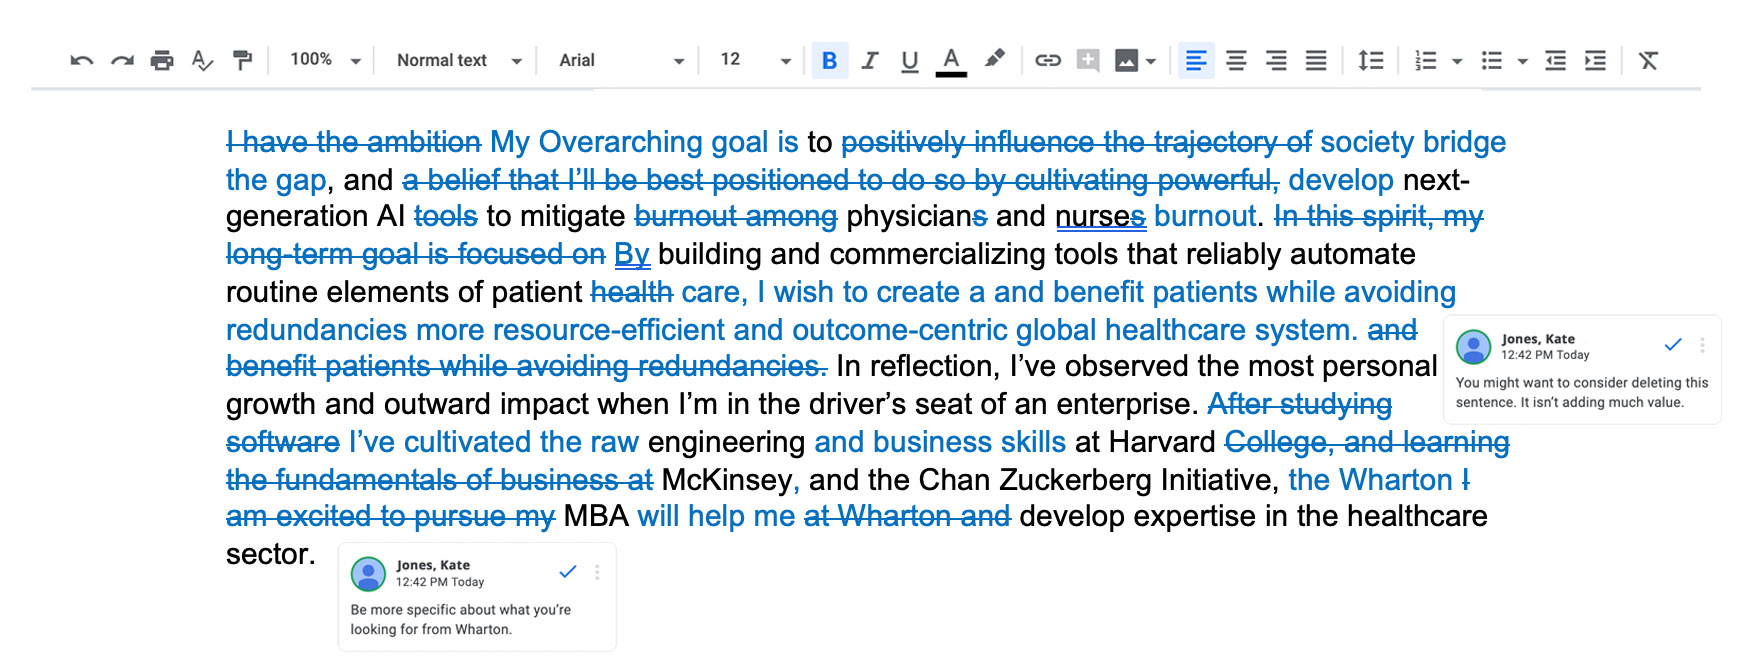The width and height of the screenshot is (1739, 668).
Task: Click struck-through text 'After studying'
Action: (x=1299, y=404)
